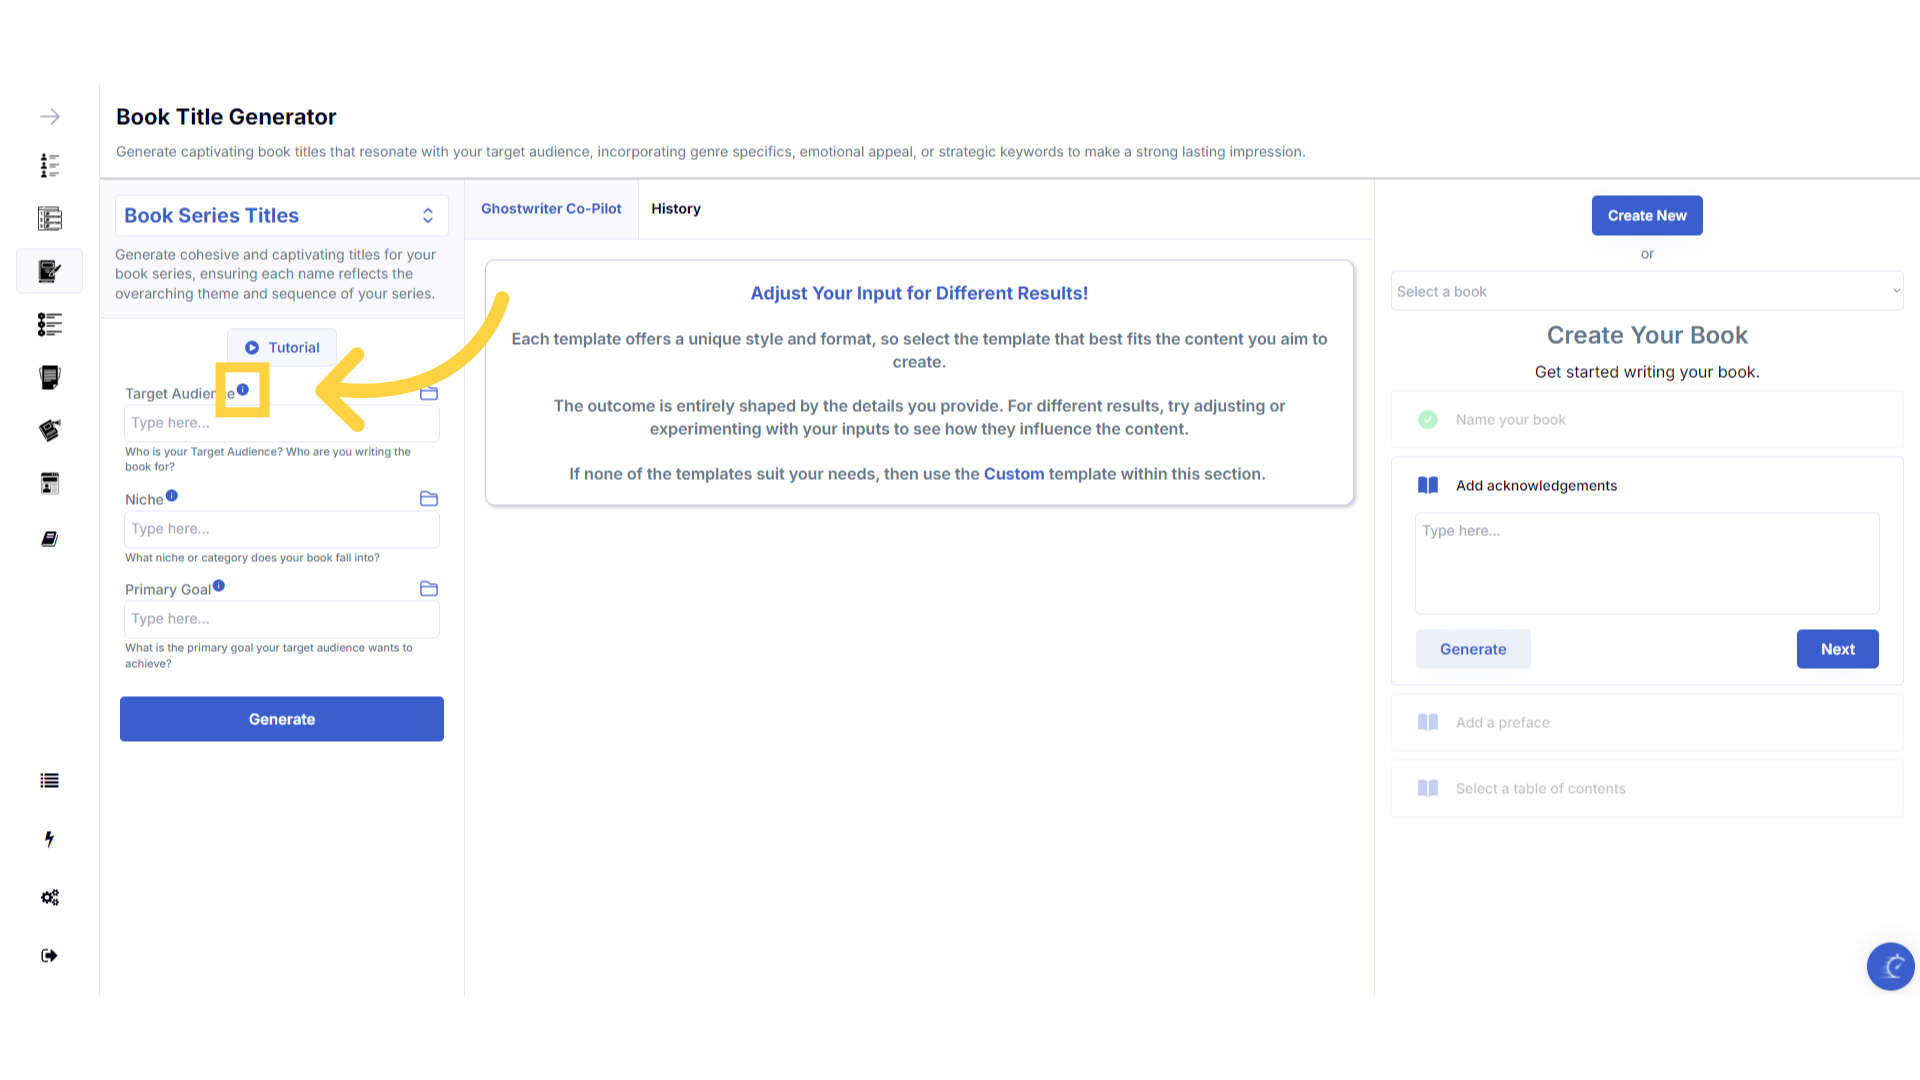Screen dimensions: 1920x1080
Task: Click the sidebar expand arrow icon
Action: [50, 117]
